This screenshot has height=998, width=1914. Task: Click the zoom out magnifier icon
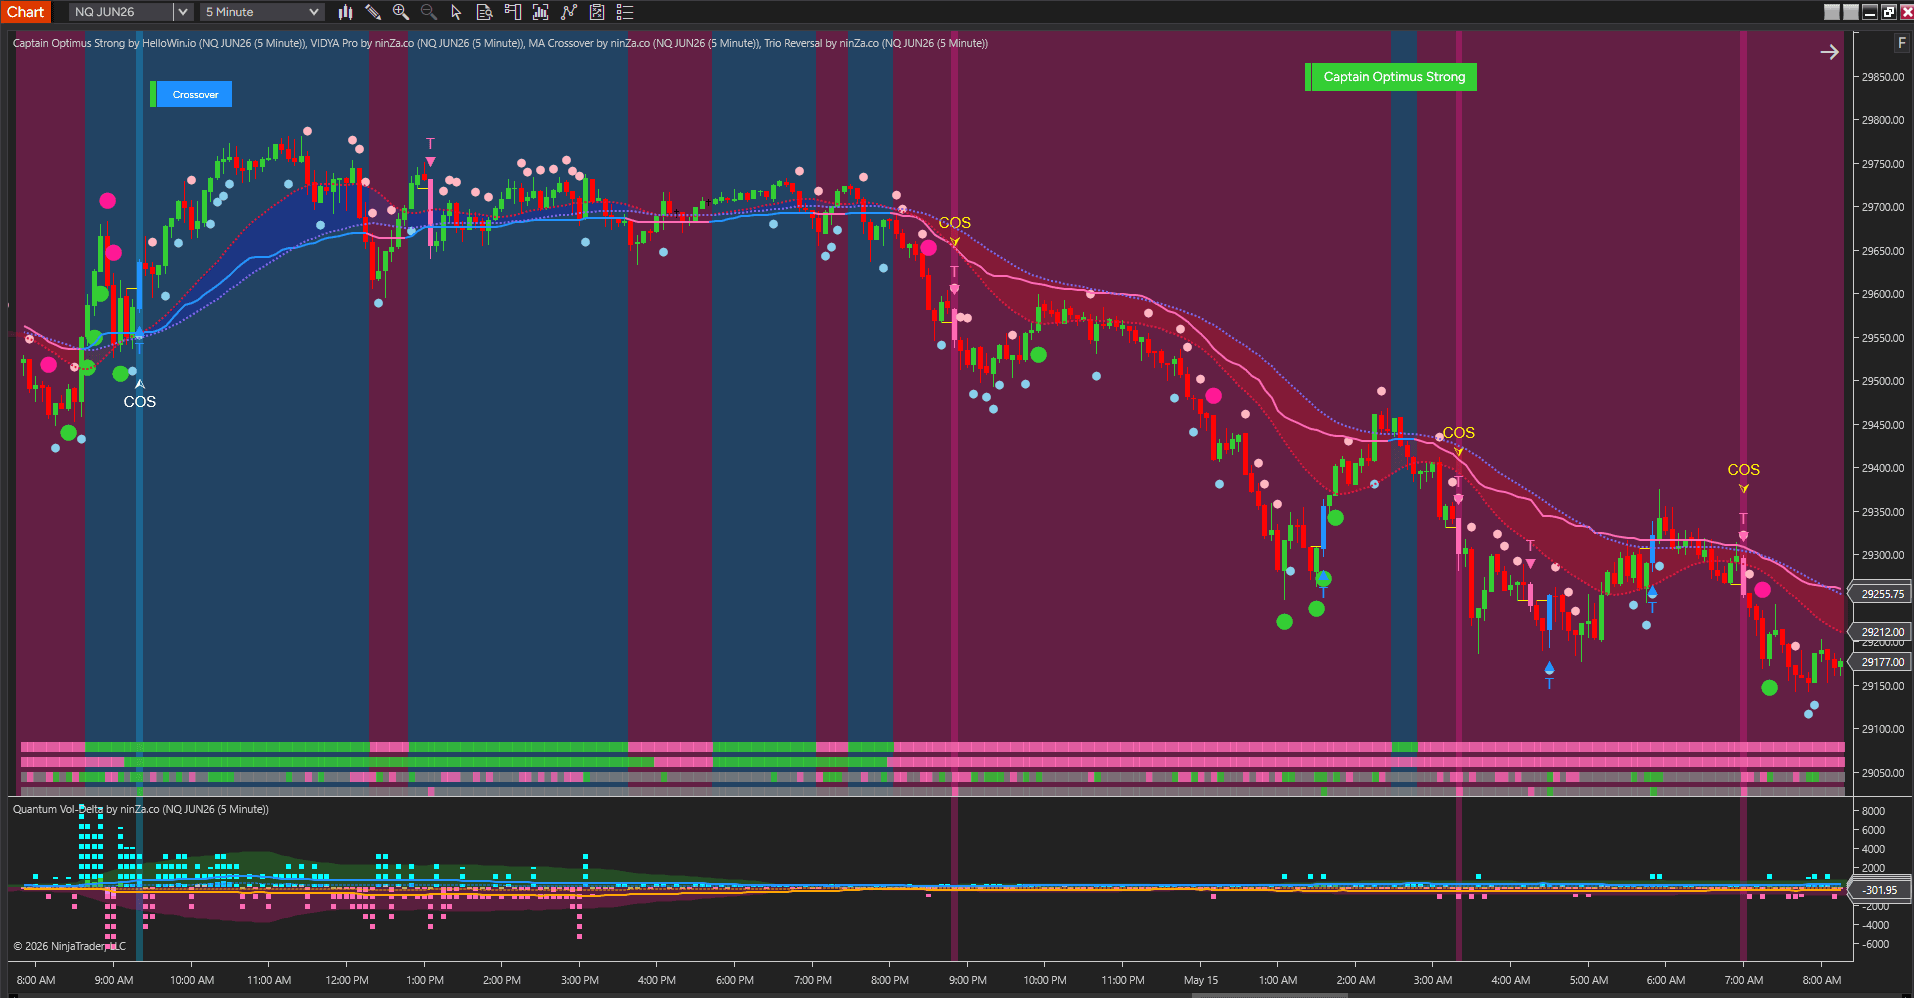[x=429, y=12]
